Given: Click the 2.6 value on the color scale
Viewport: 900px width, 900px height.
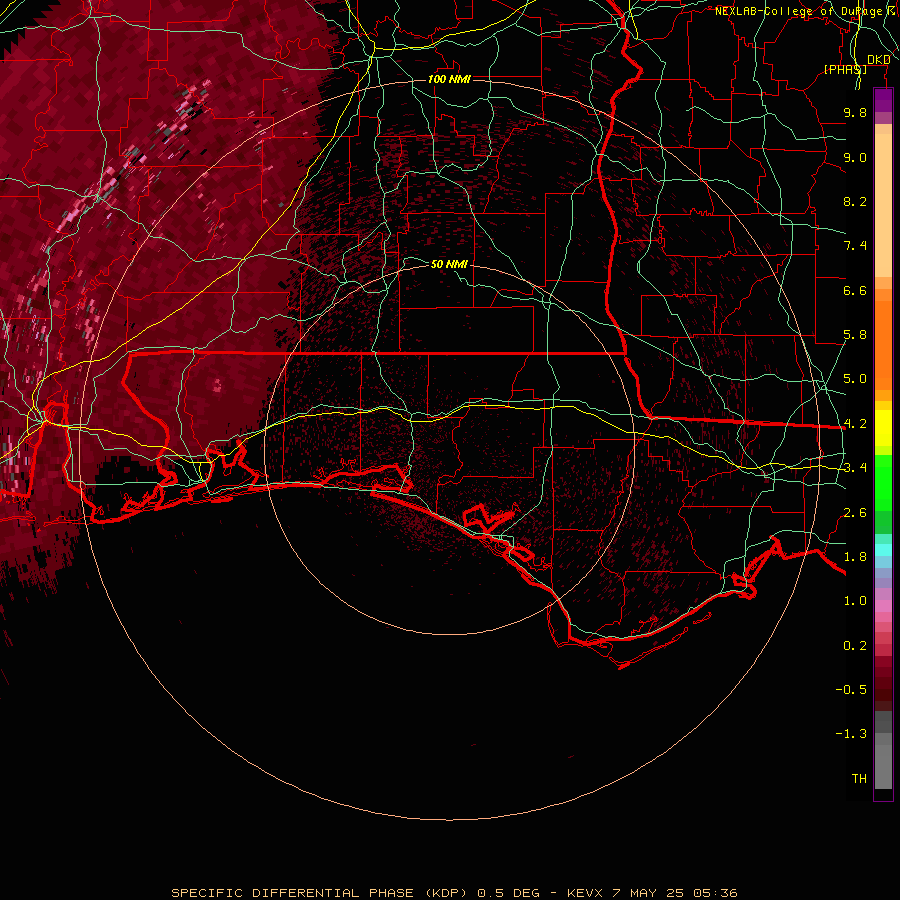Looking at the screenshot, I should 855,513.
